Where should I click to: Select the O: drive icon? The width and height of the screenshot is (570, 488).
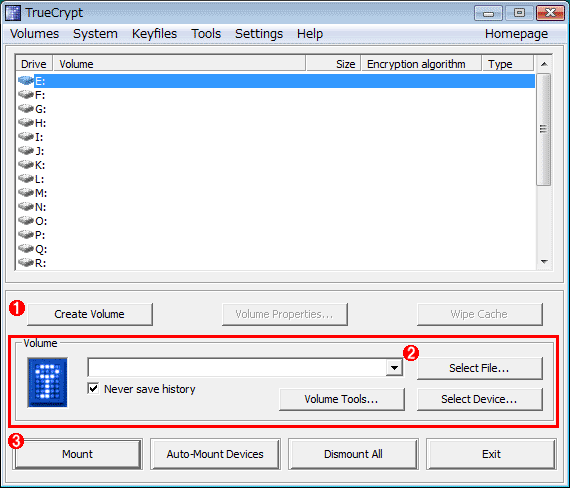25,220
